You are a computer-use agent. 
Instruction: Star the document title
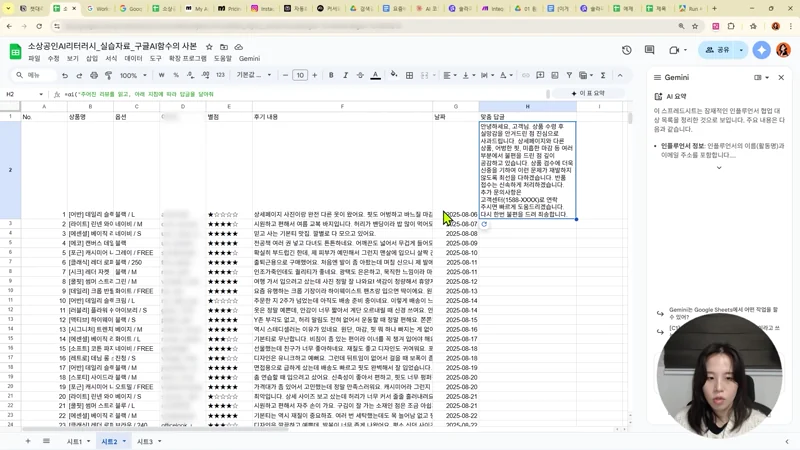(209, 46)
